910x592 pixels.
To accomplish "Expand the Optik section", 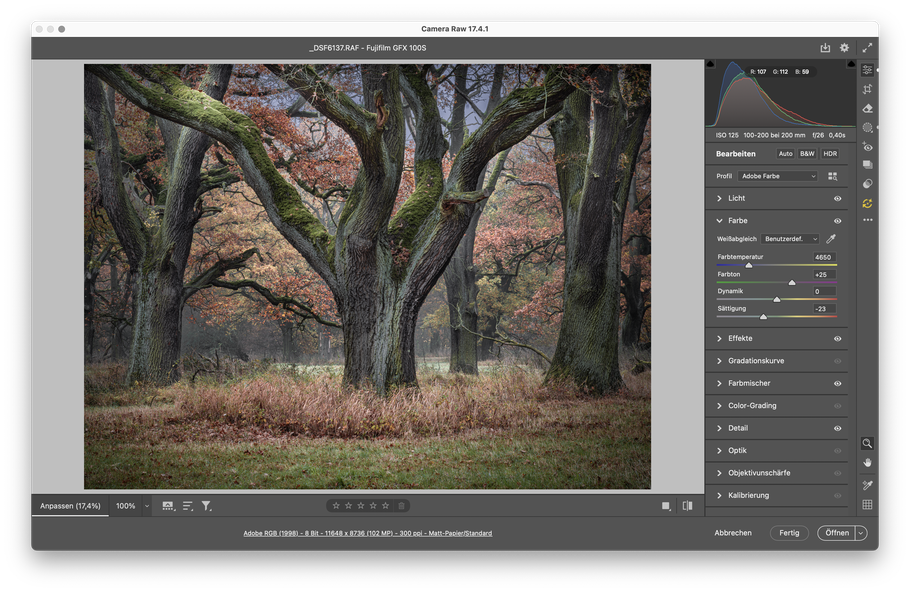I will [x=719, y=450].
